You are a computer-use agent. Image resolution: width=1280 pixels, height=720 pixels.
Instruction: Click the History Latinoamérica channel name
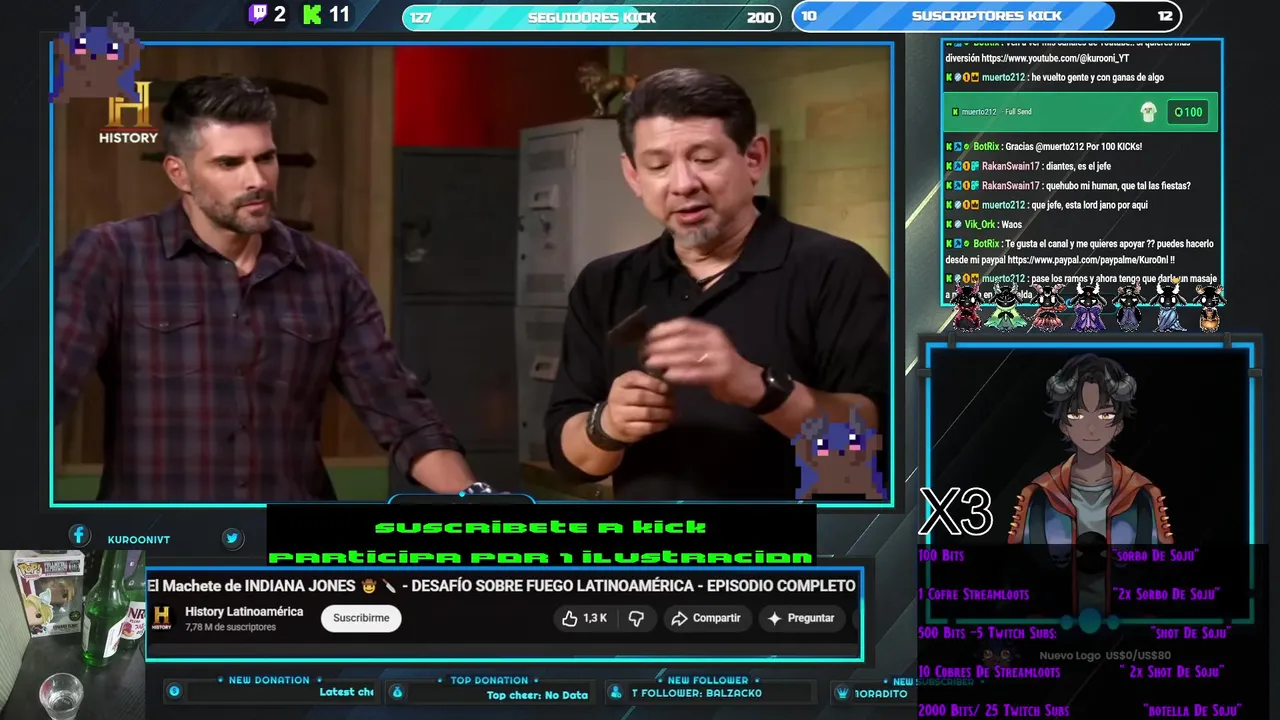244,612
